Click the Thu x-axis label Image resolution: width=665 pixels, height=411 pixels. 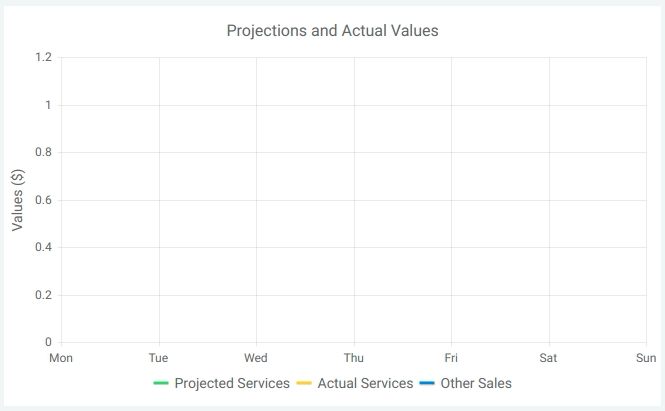click(x=353, y=357)
